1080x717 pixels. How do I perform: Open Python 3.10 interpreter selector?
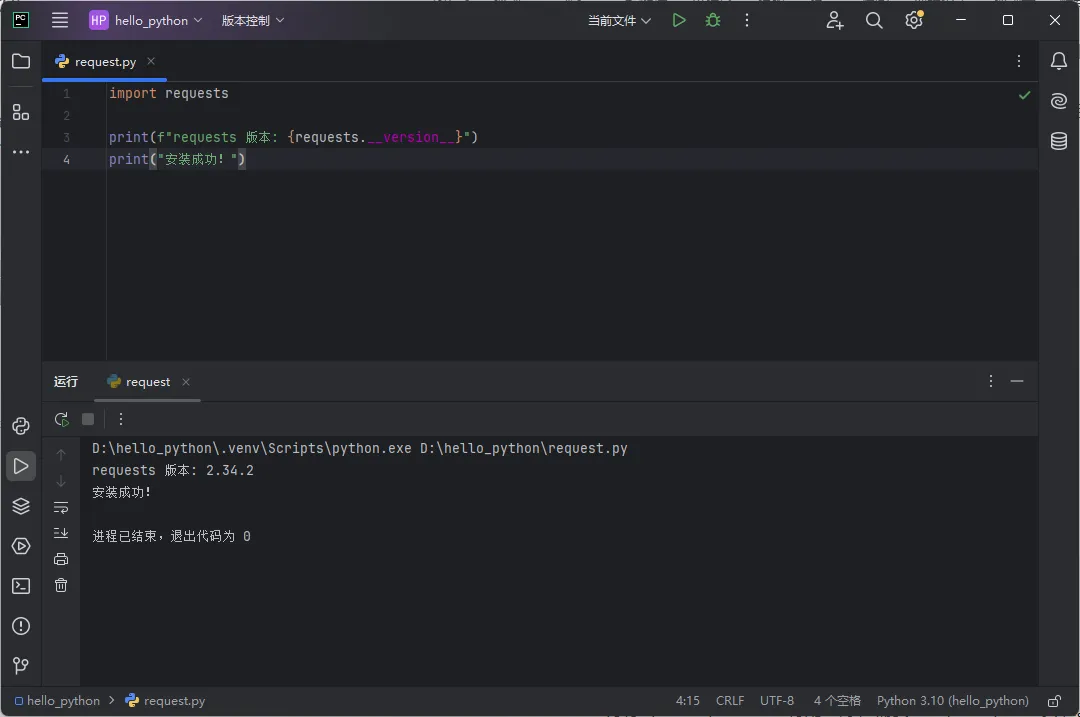[x=953, y=700]
